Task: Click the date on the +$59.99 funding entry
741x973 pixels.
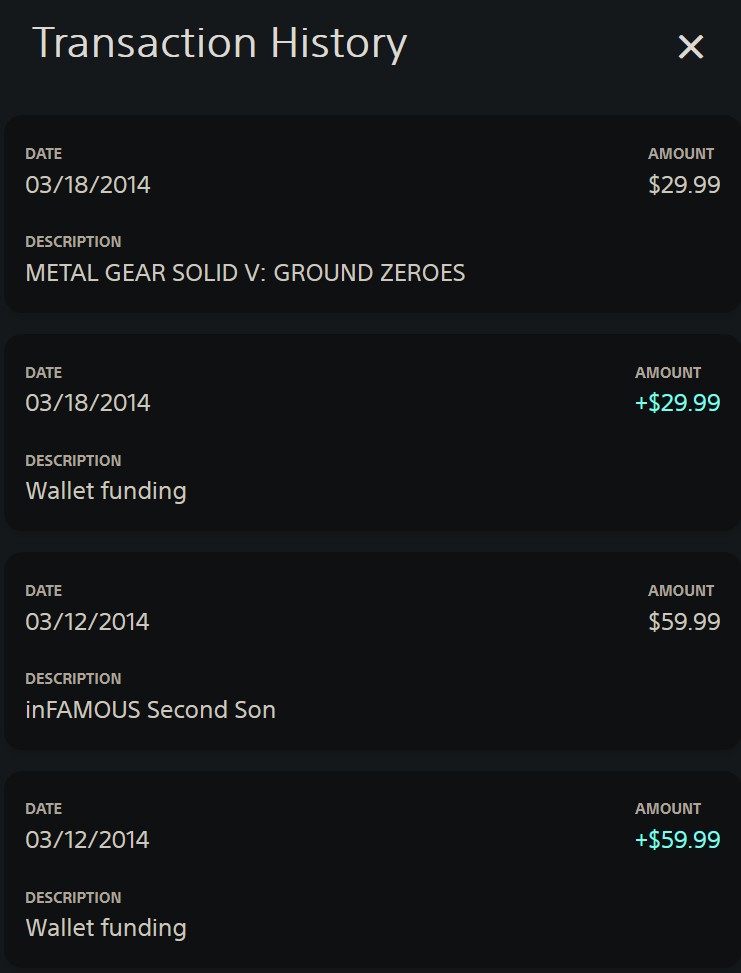Action: (88, 840)
